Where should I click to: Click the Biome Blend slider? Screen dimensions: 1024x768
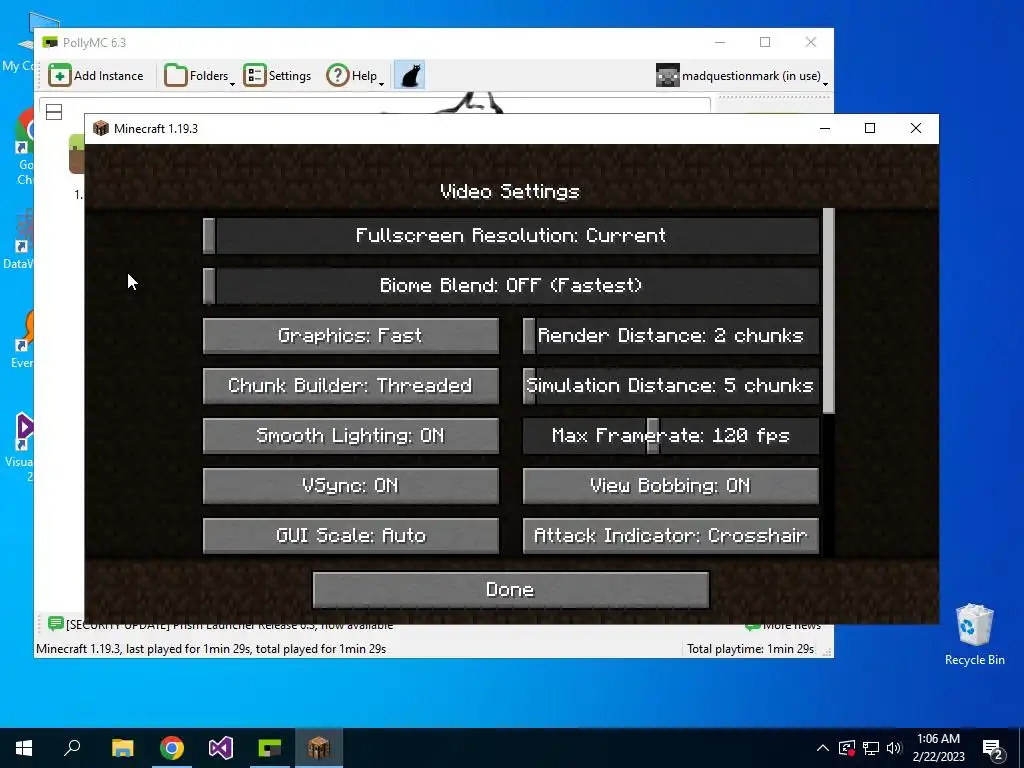(511, 285)
